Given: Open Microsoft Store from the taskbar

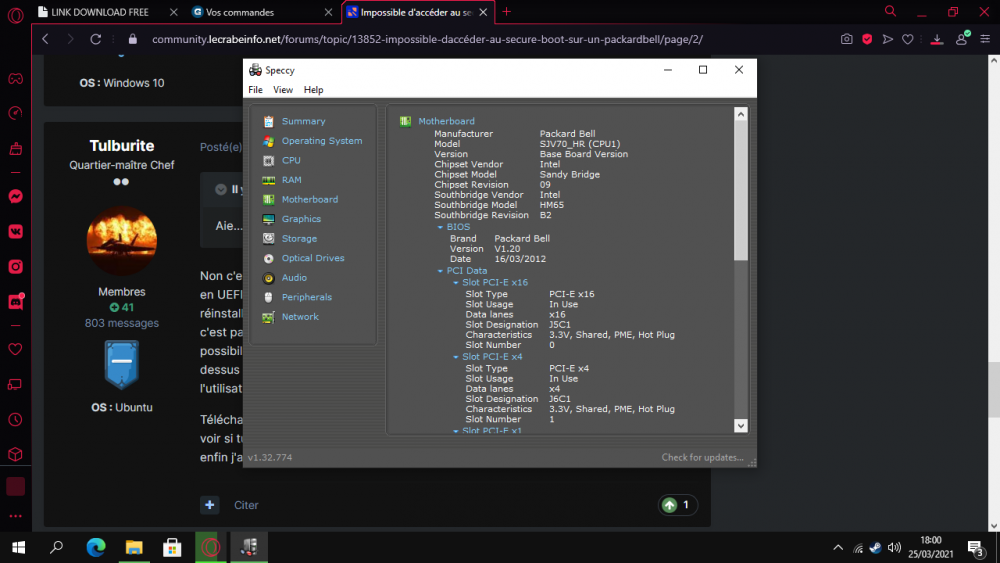Looking at the screenshot, I should [172, 547].
